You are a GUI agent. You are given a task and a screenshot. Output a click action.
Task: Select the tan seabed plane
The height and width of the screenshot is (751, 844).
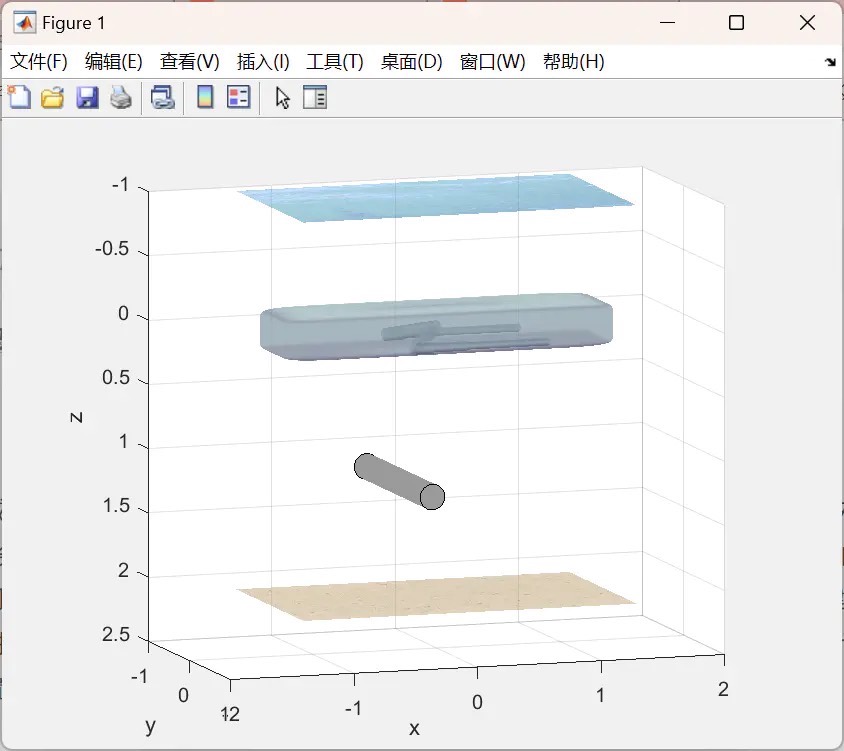[x=436, y=596]
